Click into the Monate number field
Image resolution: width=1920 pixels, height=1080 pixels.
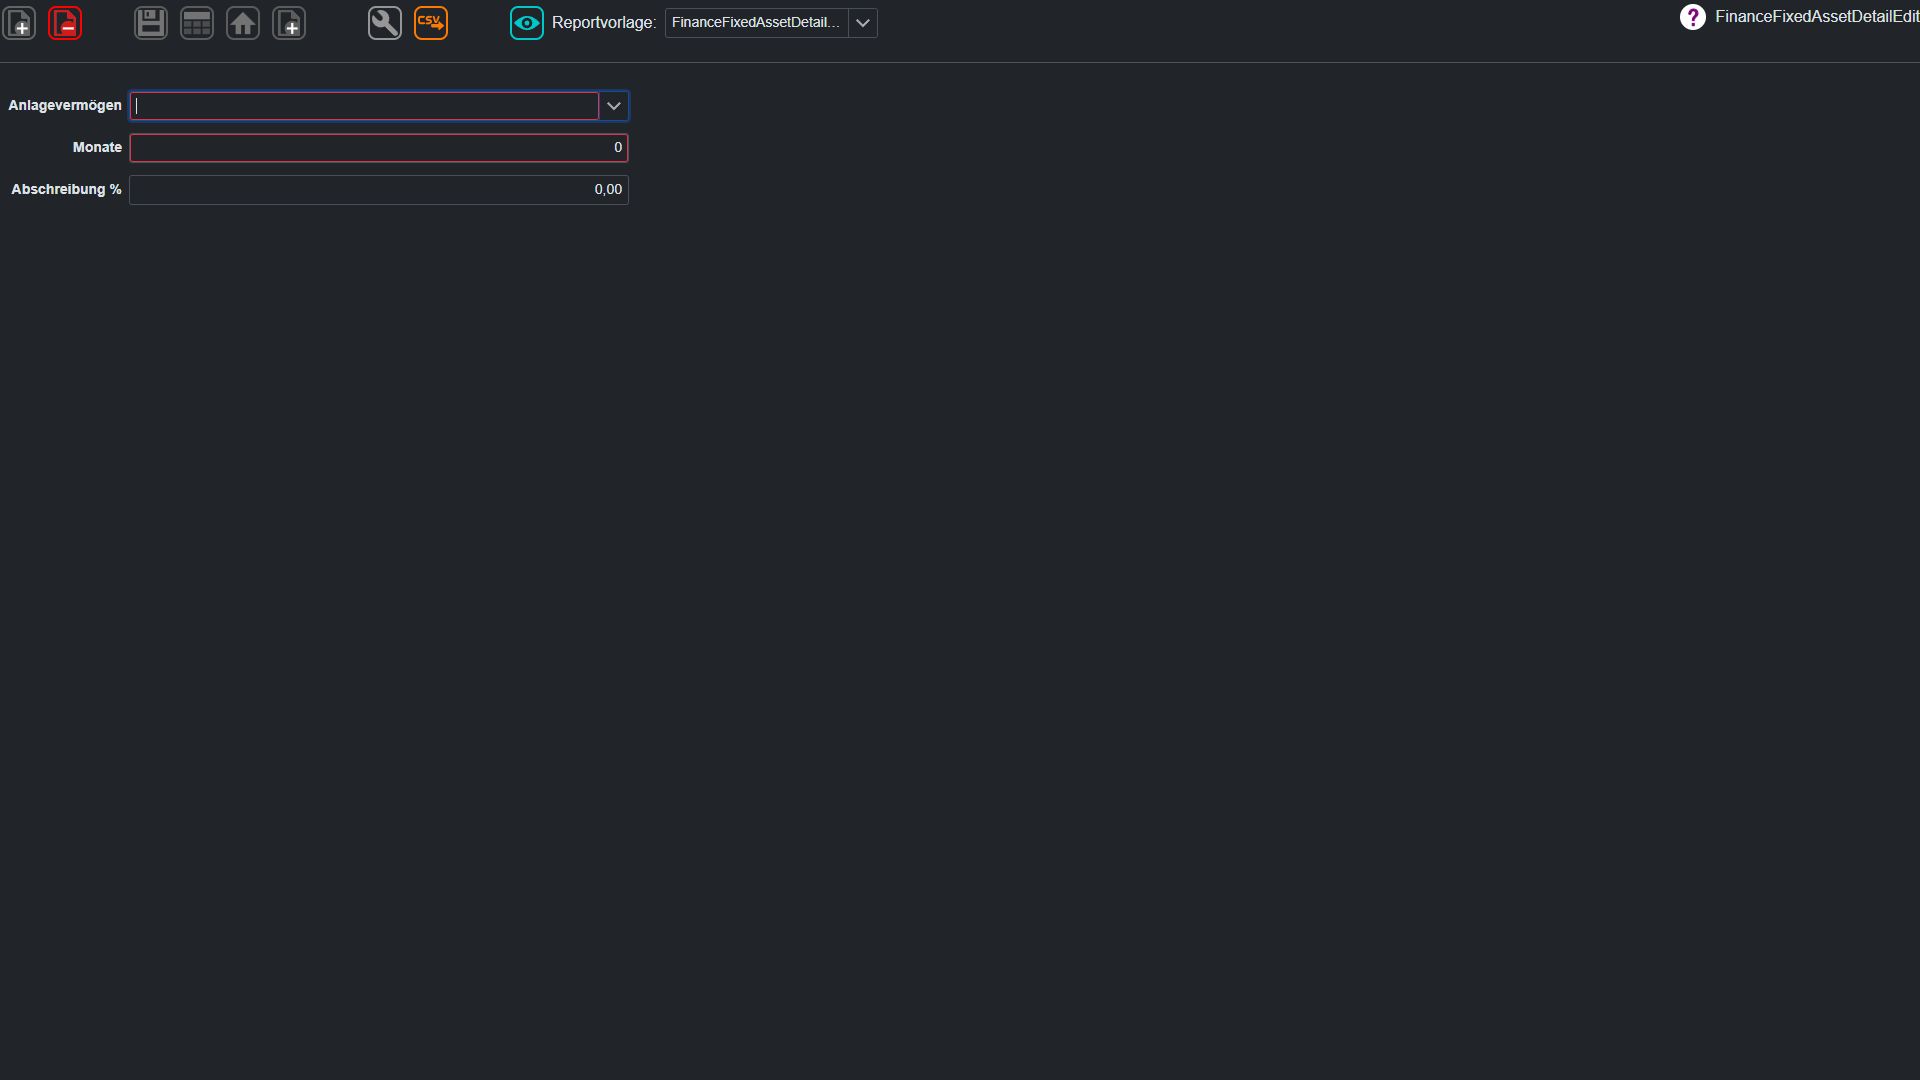coord(379,148)
